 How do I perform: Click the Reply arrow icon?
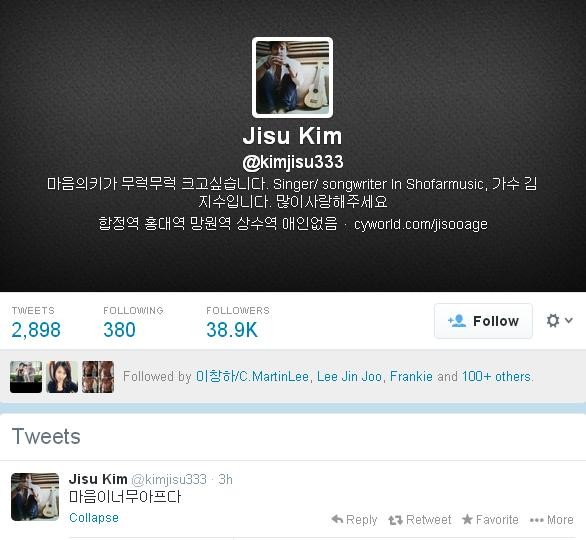click(337, 519)
